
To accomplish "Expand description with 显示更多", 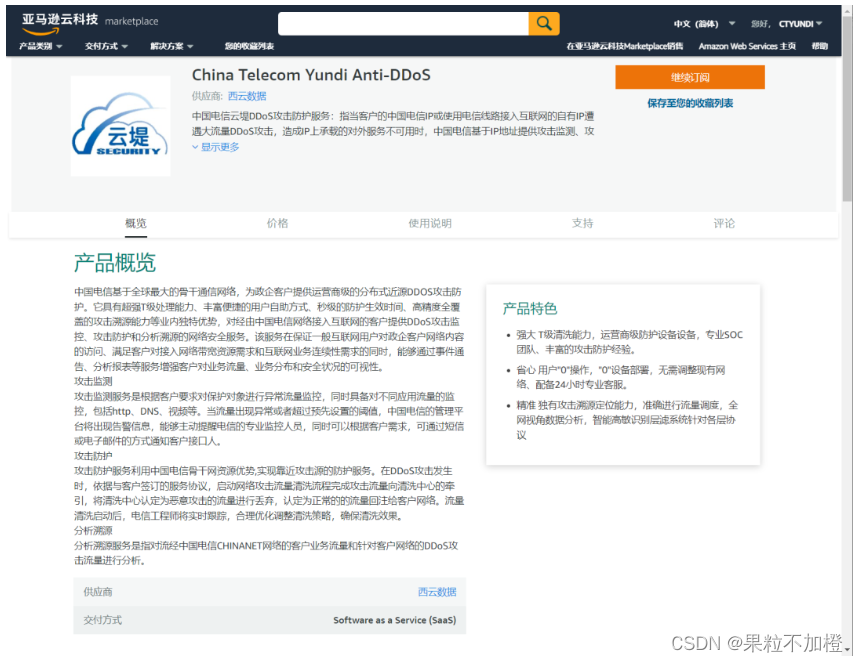I will pos(216,147).
